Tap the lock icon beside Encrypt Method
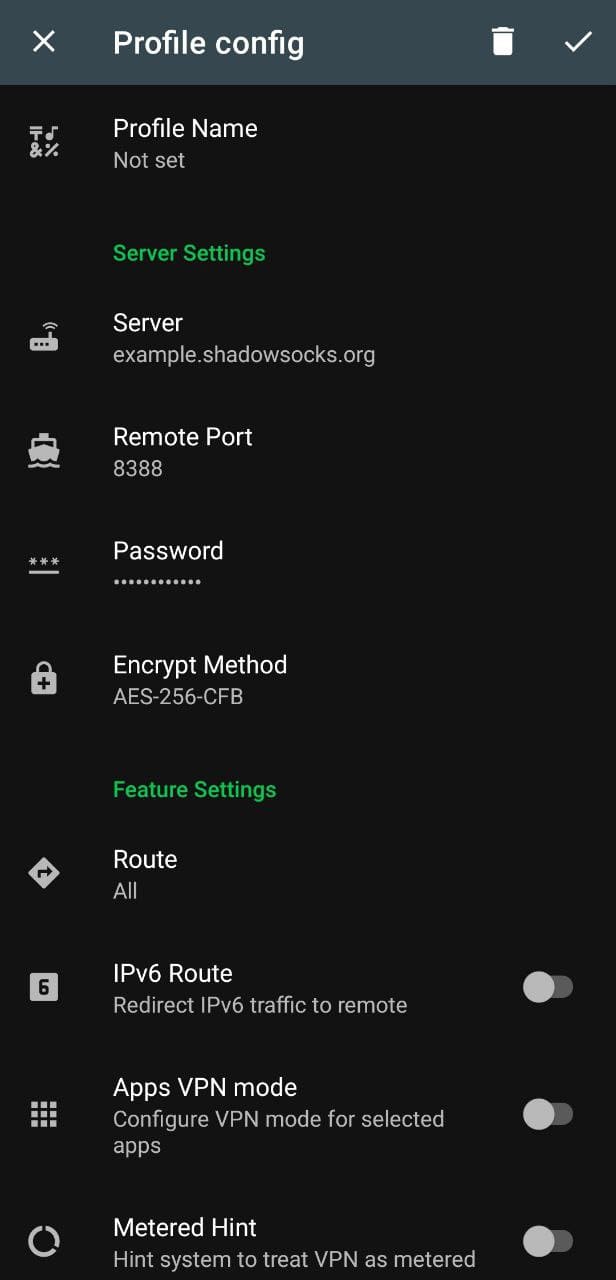Viewport: 616px width, 1280px height. [44, 680]
